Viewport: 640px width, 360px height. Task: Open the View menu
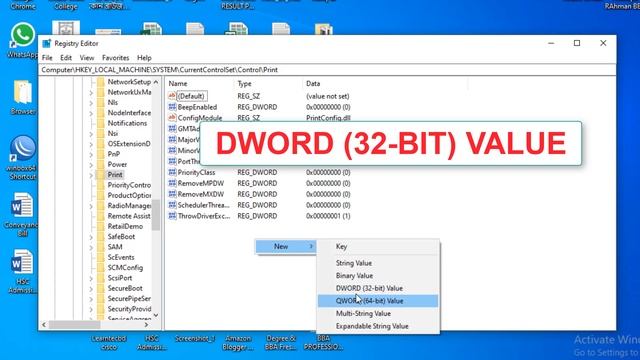(x=87, y=58)
